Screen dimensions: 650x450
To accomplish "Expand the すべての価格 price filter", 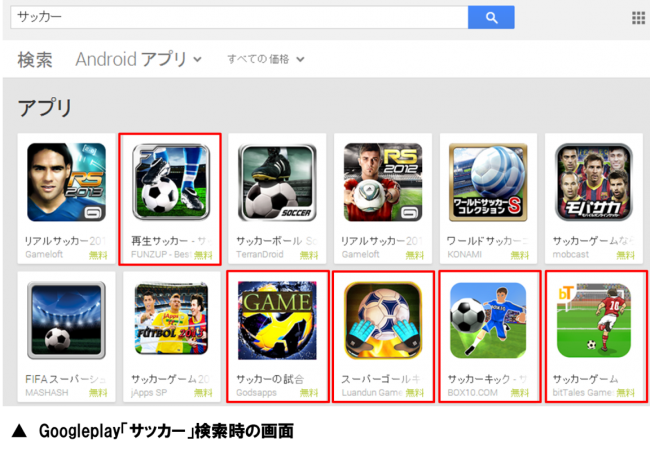I will pyautogui.click(x=266, y=59).
